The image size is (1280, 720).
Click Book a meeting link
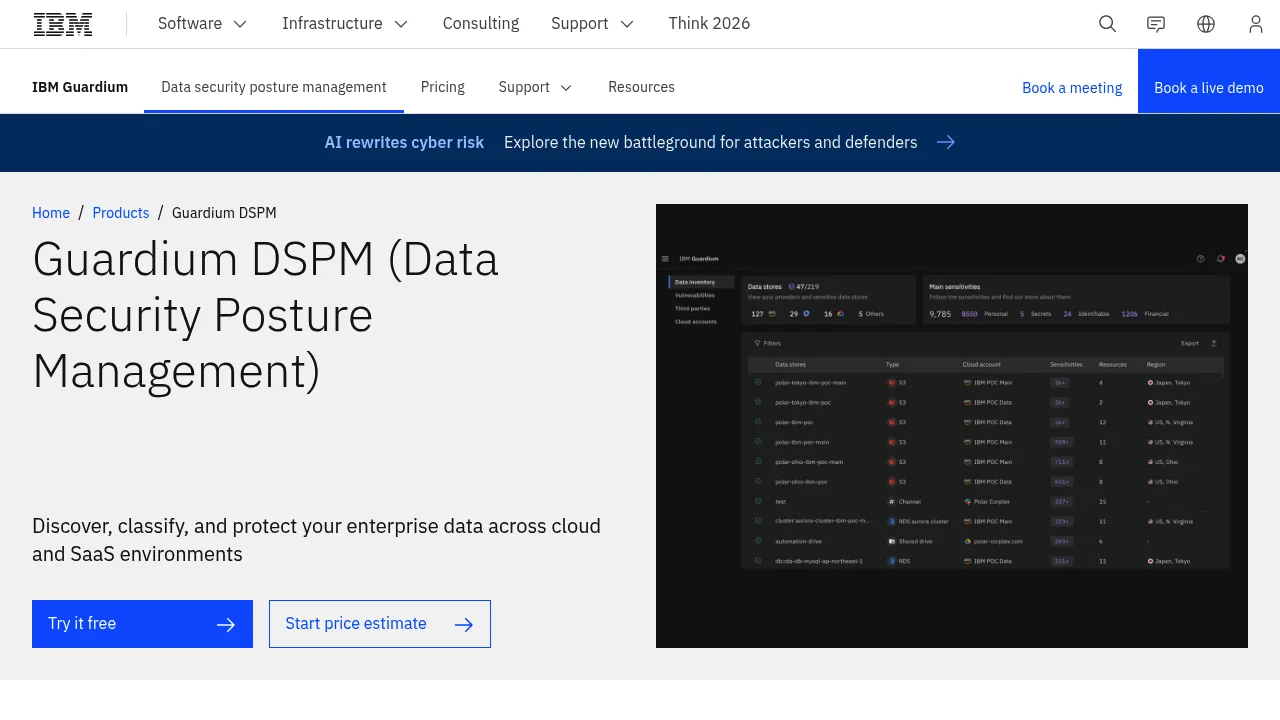(x=1072, y=88)
